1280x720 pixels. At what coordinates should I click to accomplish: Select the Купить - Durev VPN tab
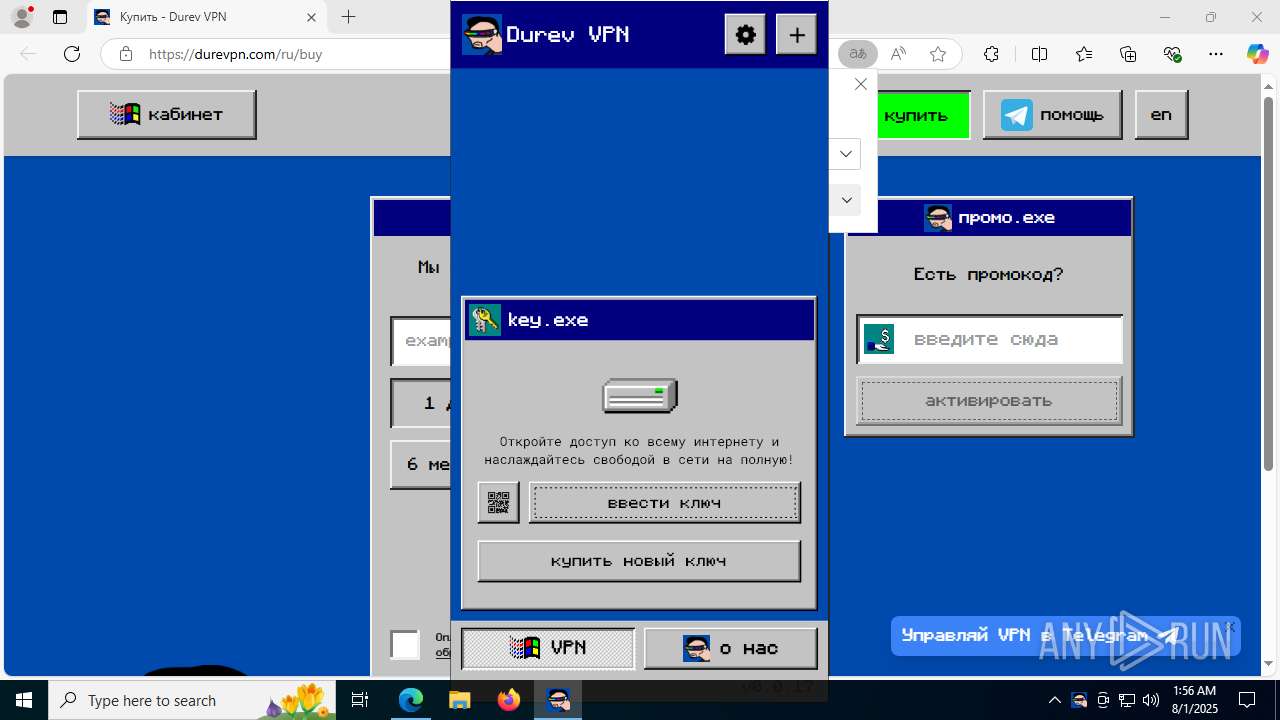tap(207, 17)
